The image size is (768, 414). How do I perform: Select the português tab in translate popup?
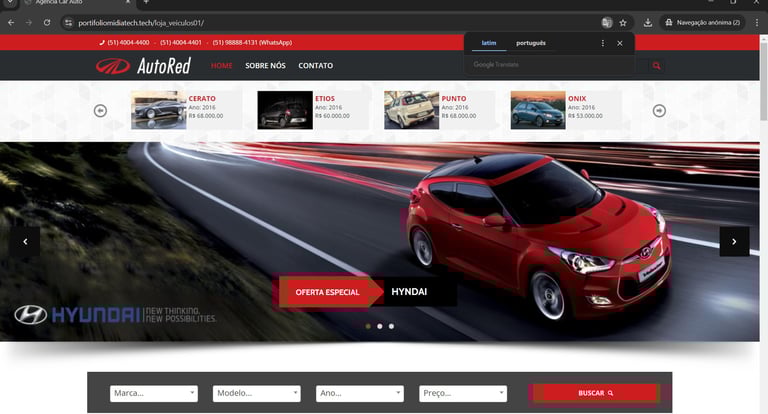point(531,43)
